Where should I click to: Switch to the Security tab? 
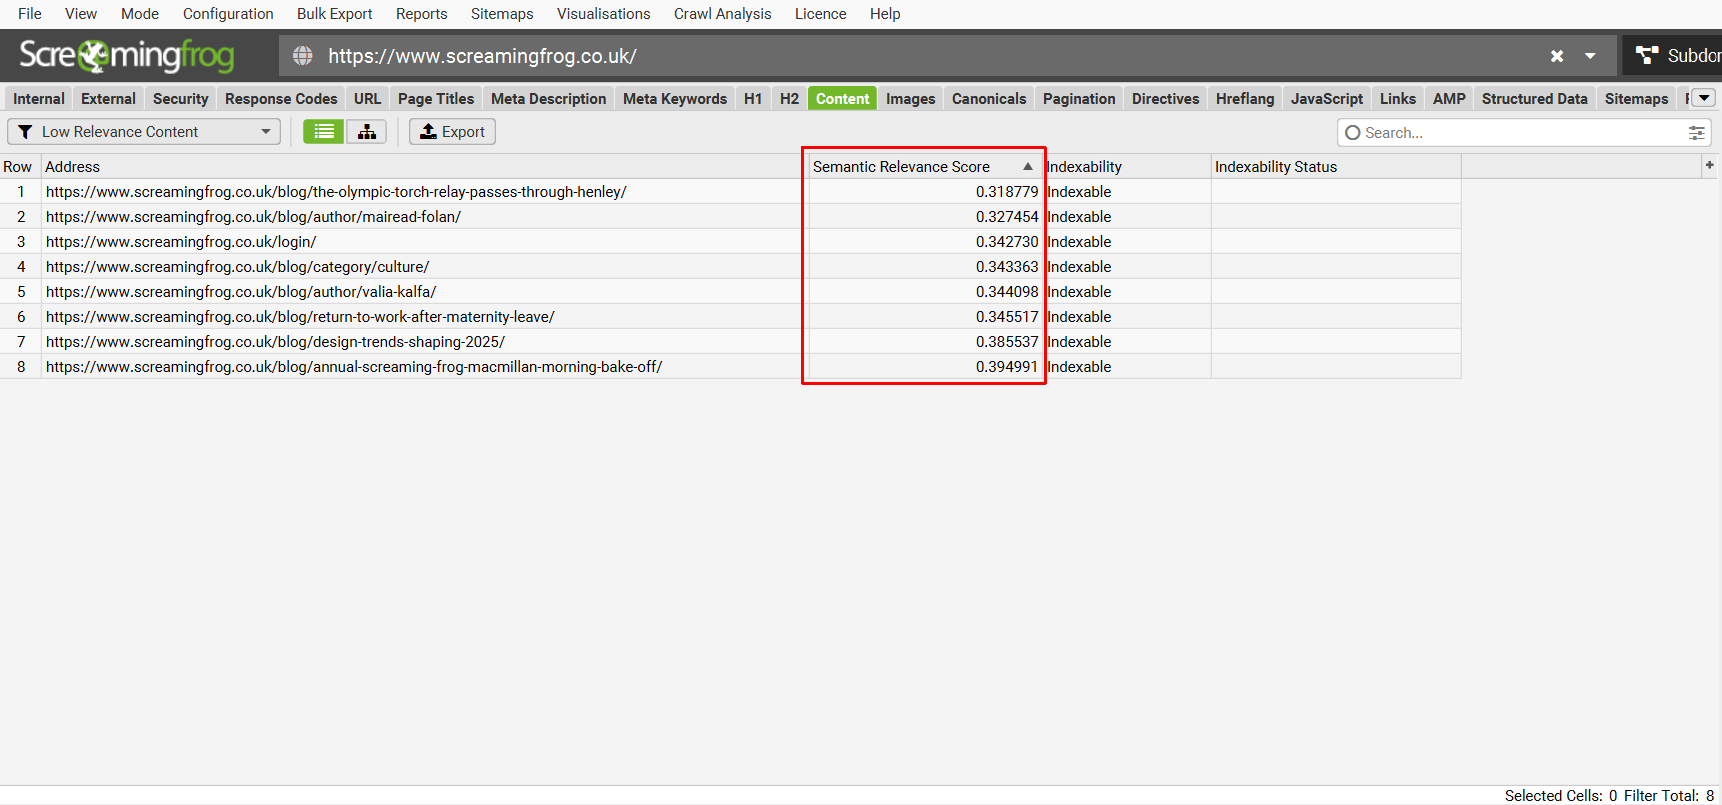click(180, 98)
